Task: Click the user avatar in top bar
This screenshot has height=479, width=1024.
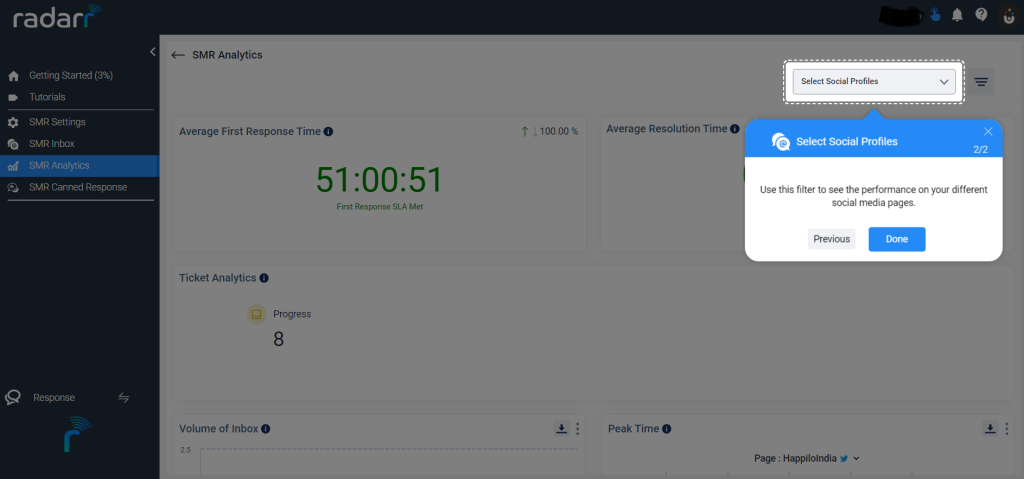Action: (x=1008, y=15)
